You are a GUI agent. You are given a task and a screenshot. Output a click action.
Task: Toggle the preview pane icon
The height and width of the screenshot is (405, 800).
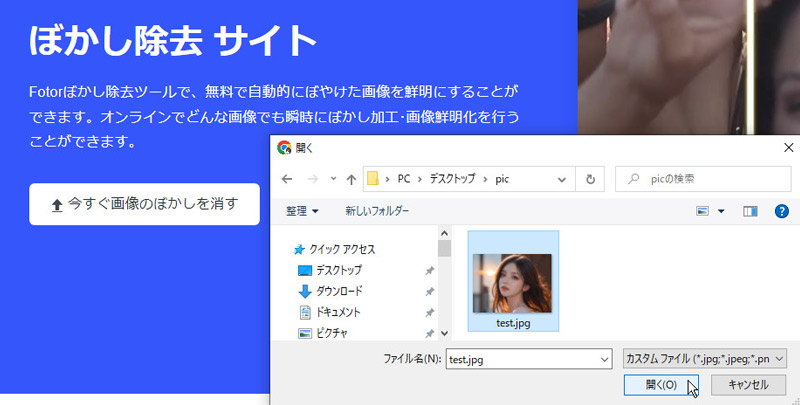point(751,211)
